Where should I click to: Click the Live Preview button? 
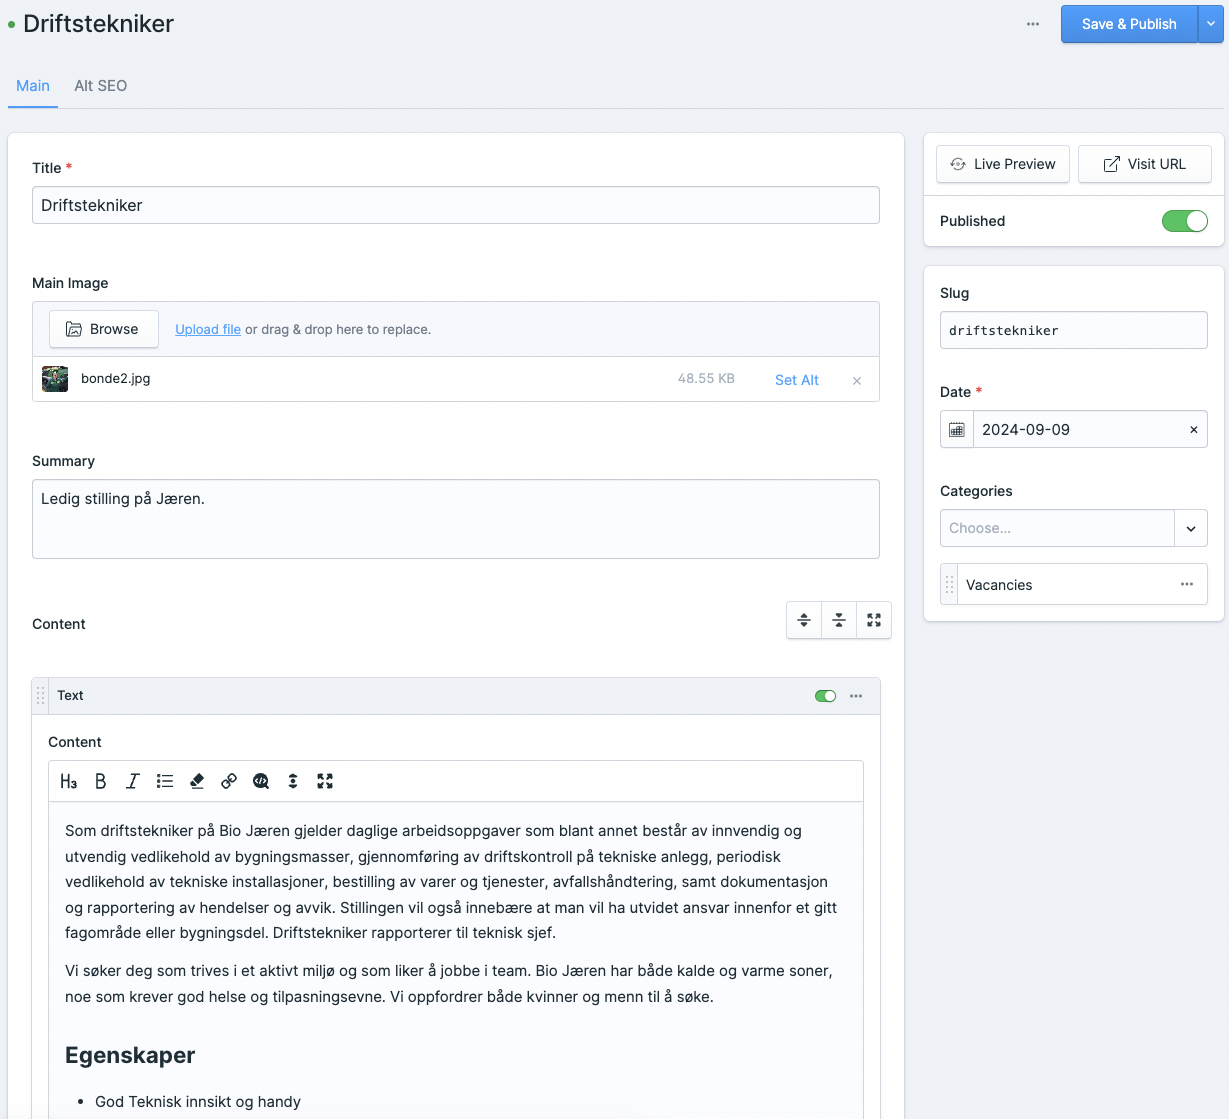click(1003, 164)
